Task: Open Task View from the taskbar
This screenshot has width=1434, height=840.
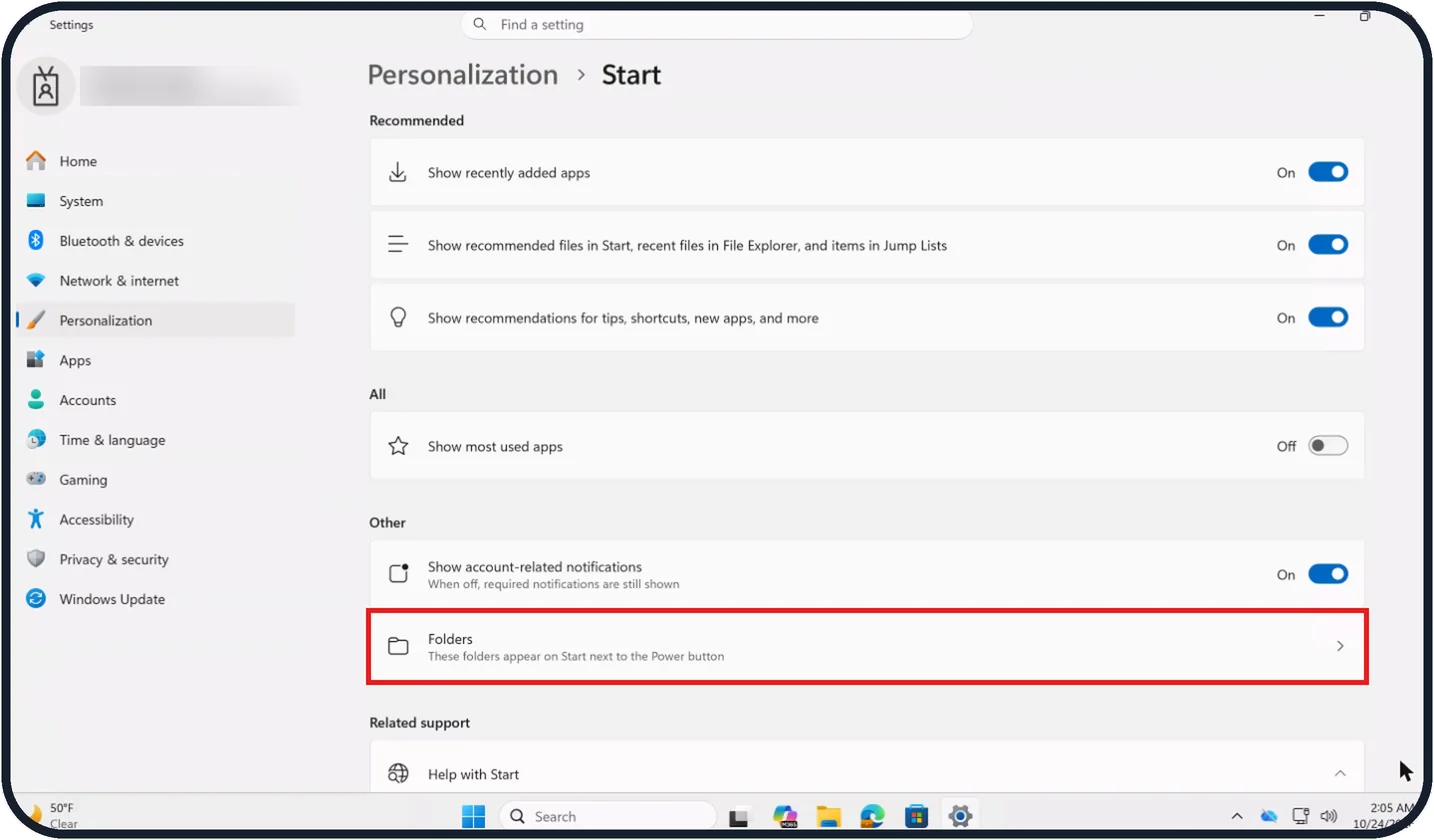Action: tap(739, 817)
